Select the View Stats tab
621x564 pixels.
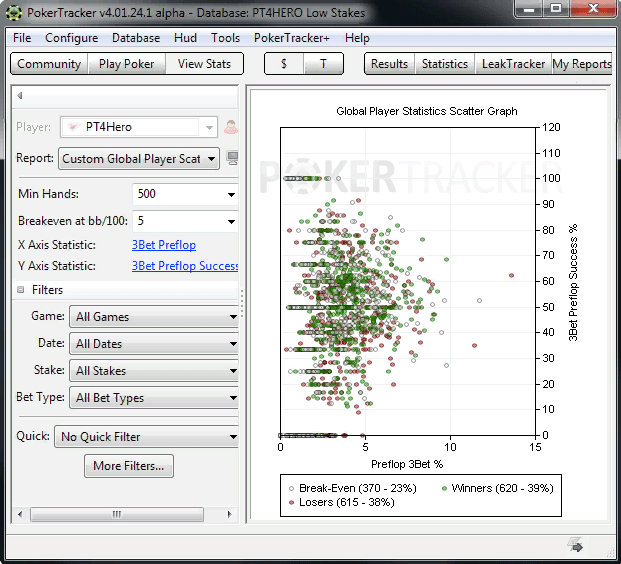pyautogui.click(x=204, y=64)
